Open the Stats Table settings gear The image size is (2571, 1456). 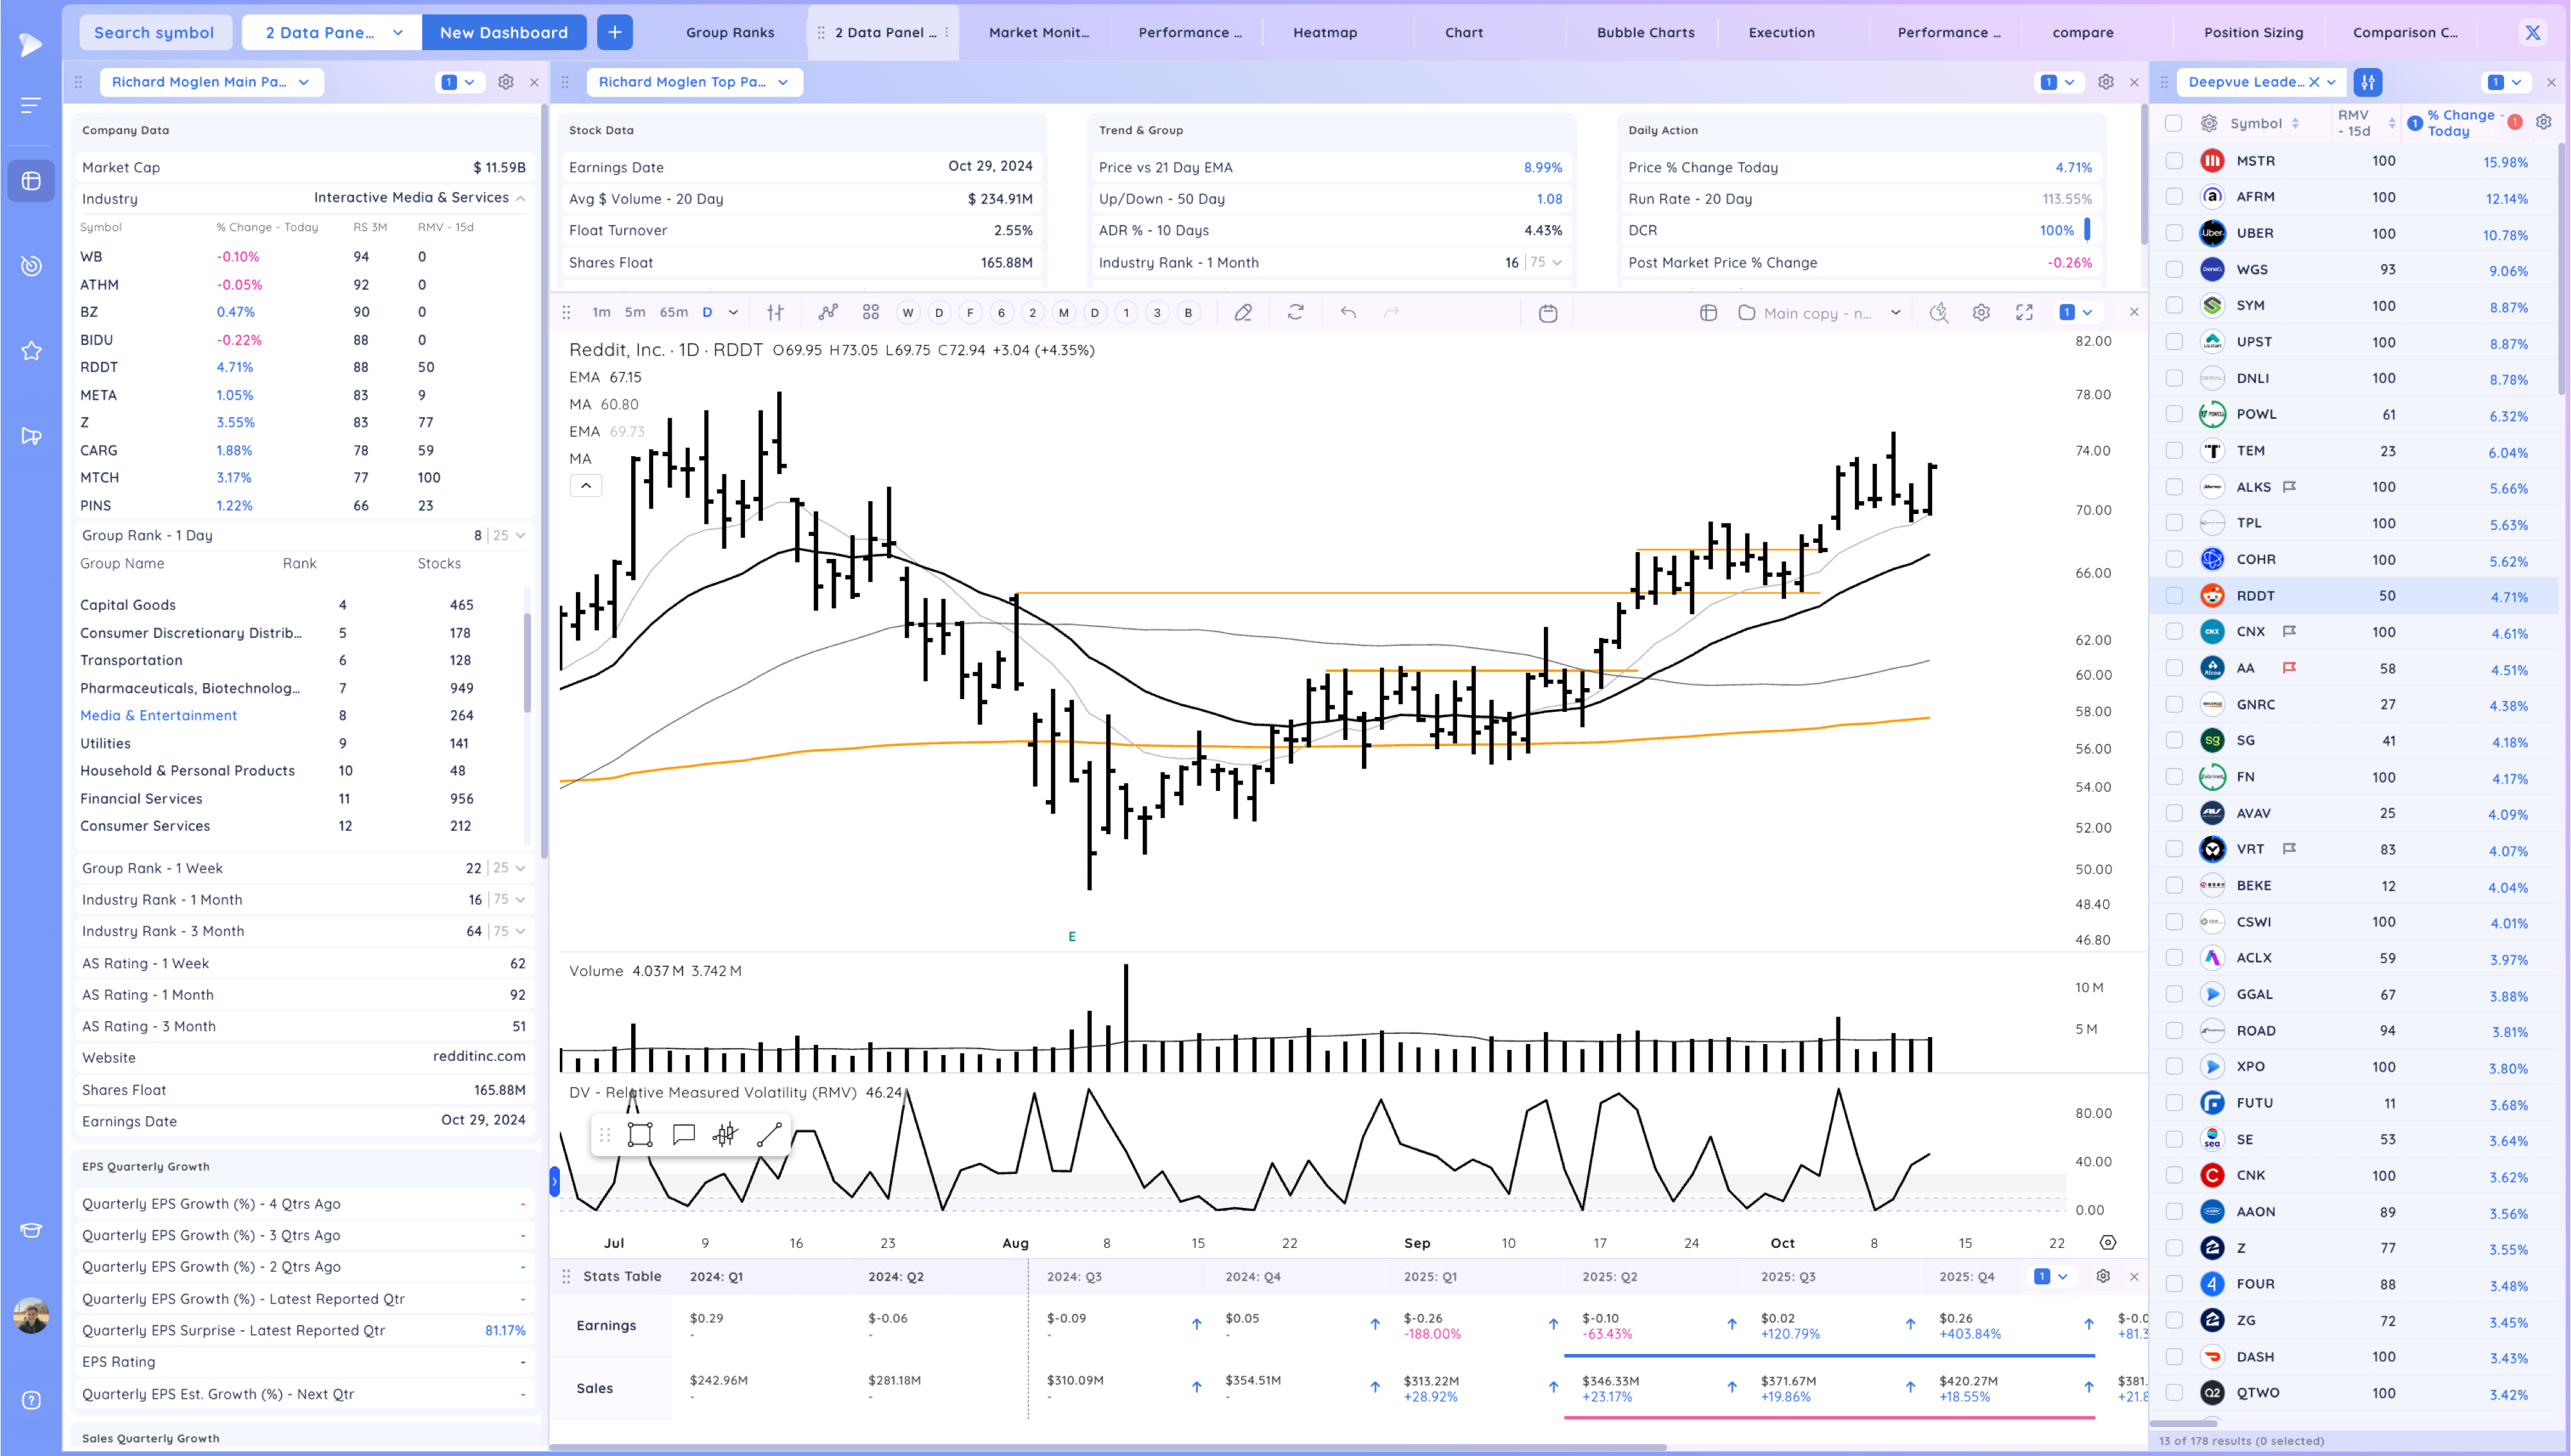click(2103, 1277)
